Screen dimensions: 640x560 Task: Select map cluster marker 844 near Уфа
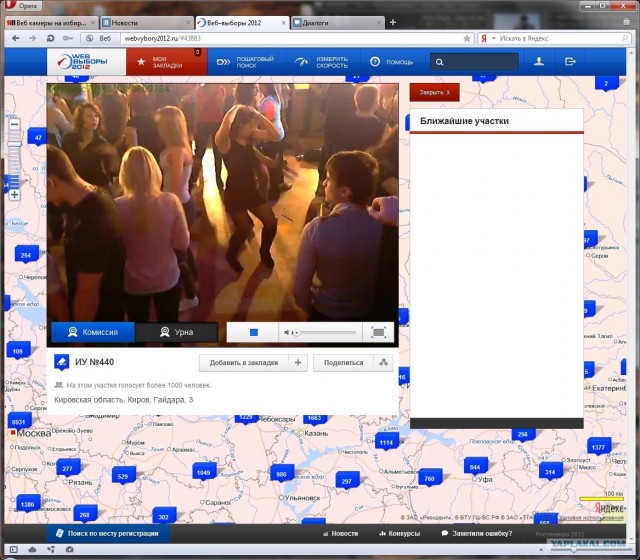[x=475, y=467]
